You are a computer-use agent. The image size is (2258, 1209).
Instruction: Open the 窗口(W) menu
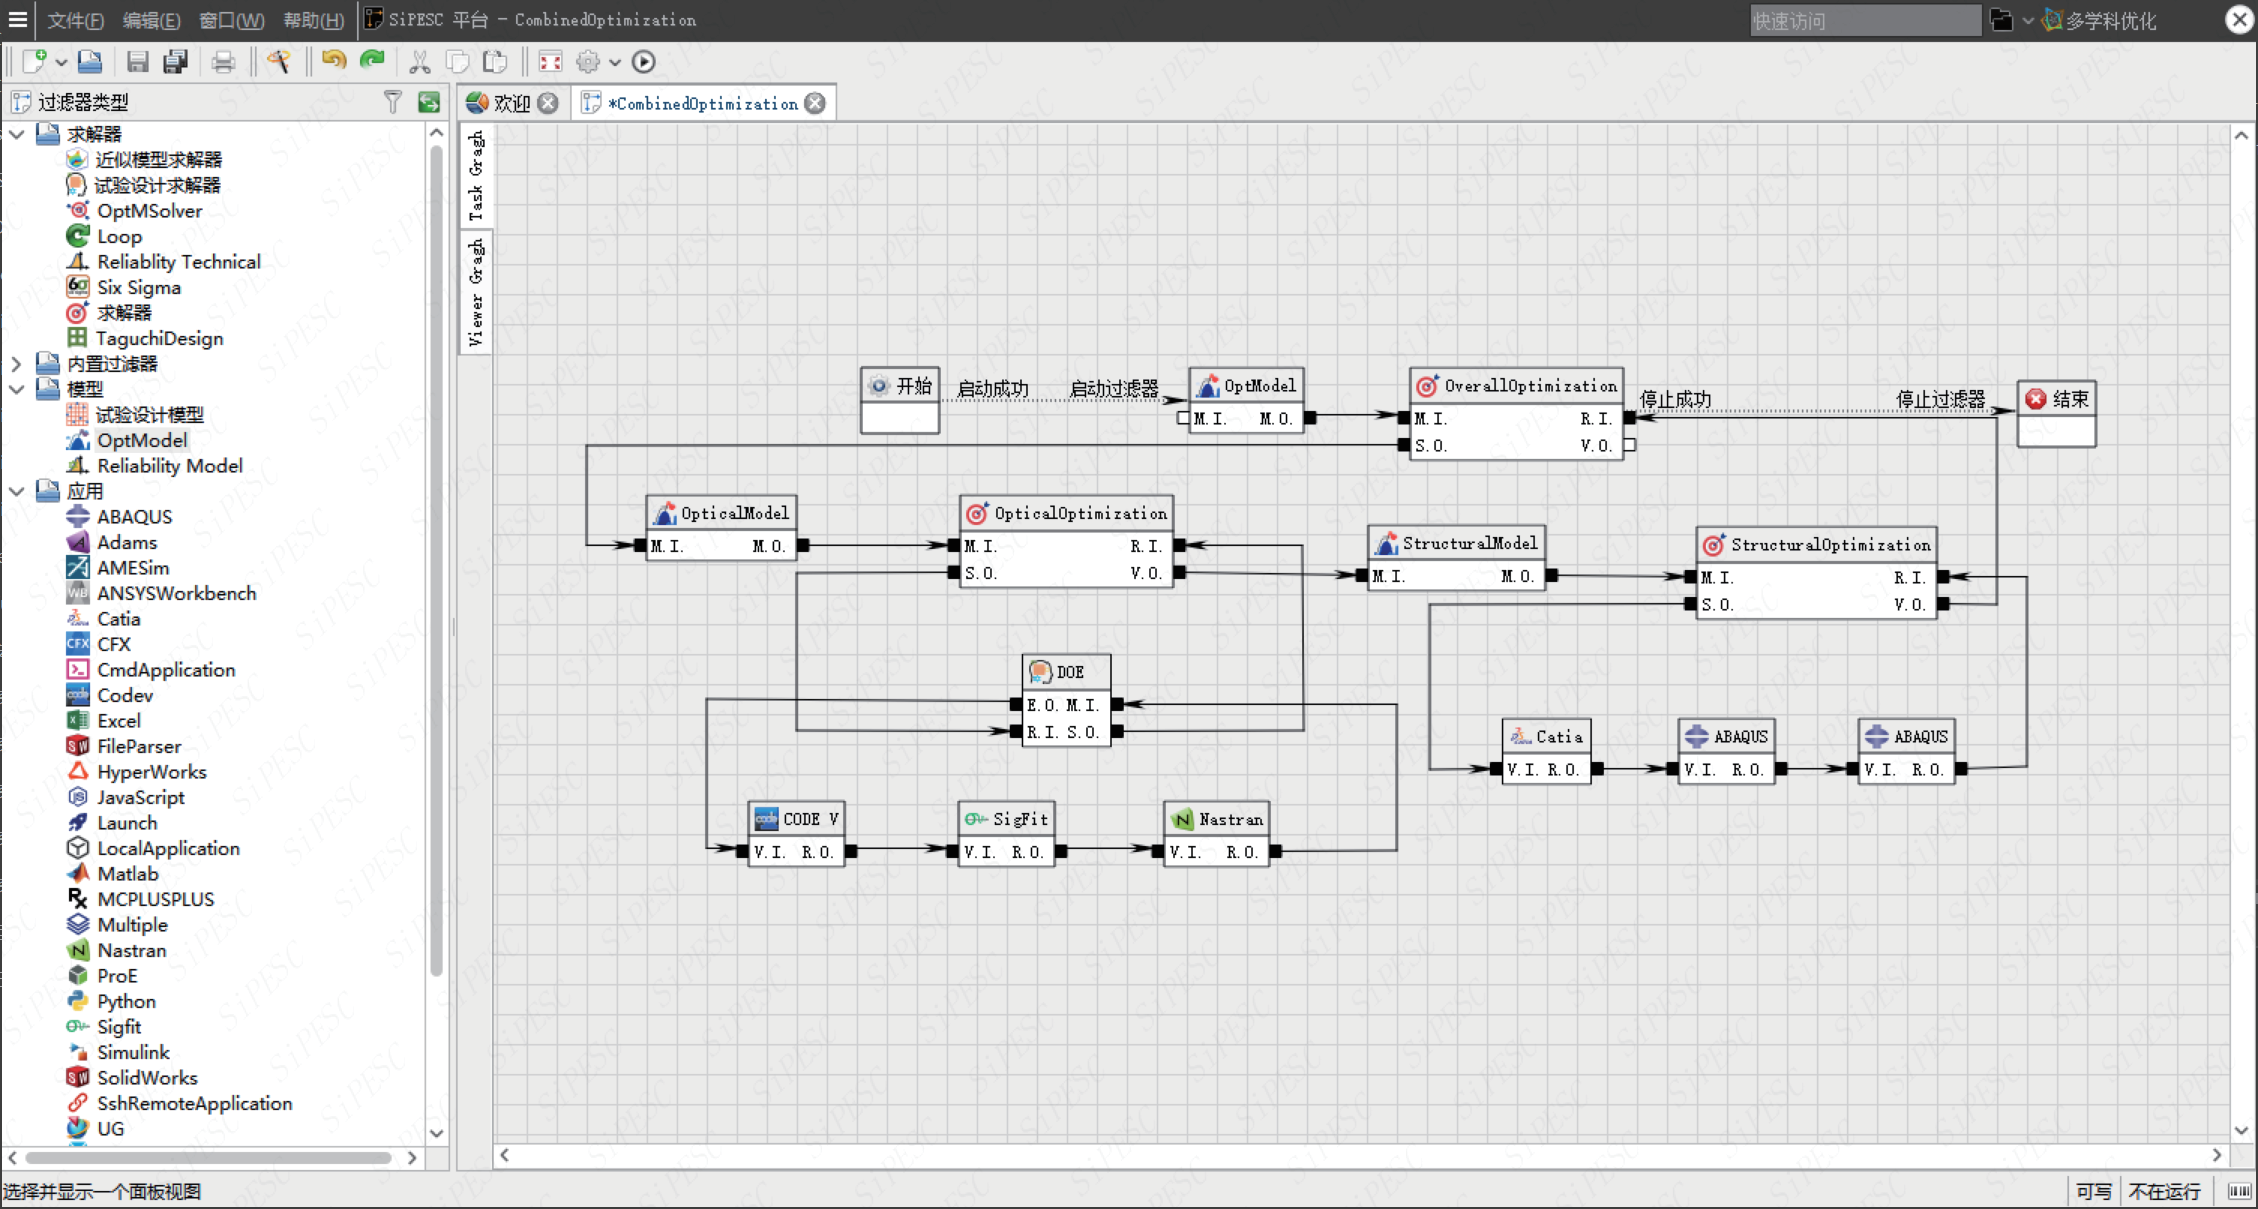coord(232,20)
